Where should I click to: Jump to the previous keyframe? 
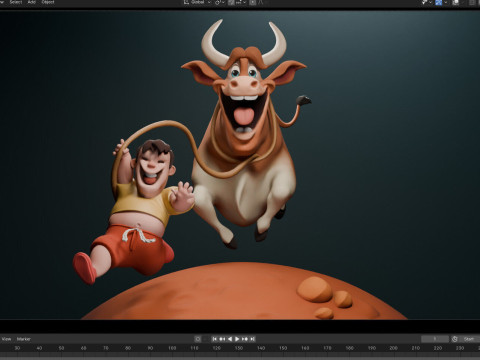(222, 339)
